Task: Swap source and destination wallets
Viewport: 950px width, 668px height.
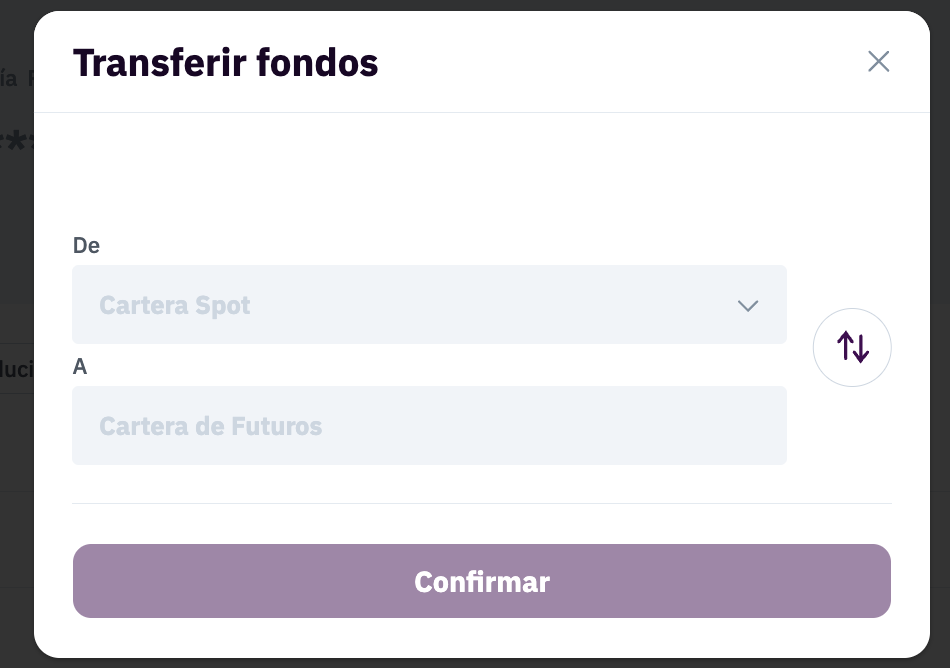Action: coord(852,347)
